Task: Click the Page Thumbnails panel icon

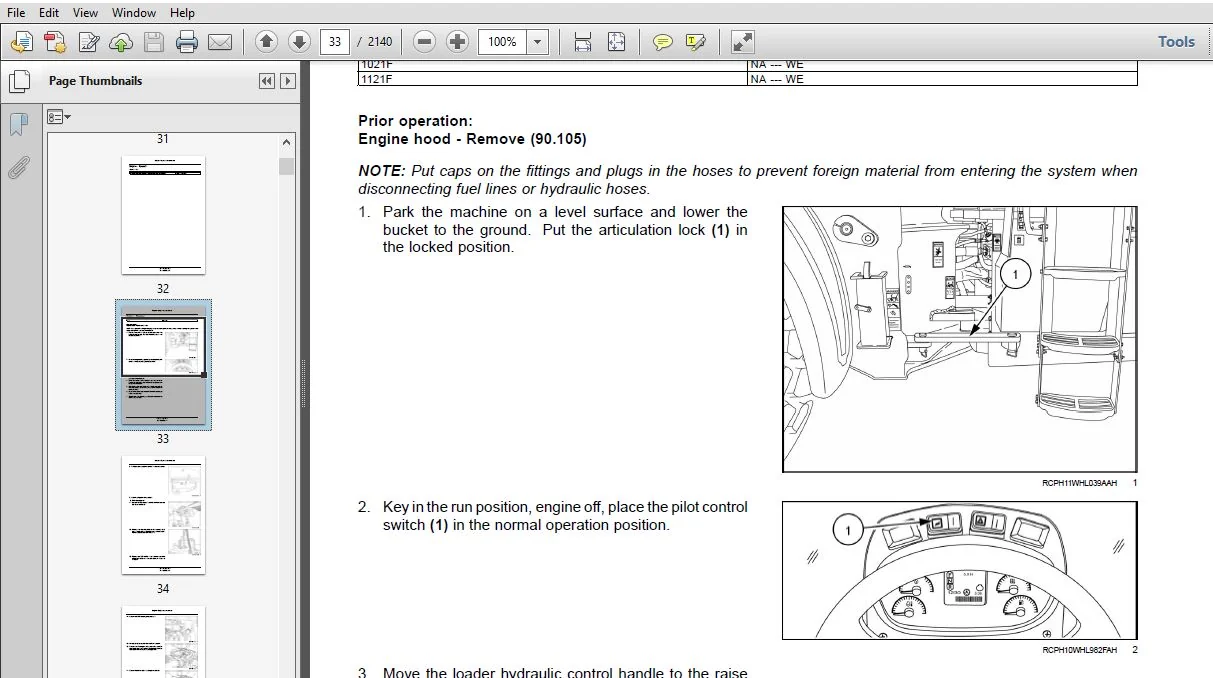Action: [18, 81]
